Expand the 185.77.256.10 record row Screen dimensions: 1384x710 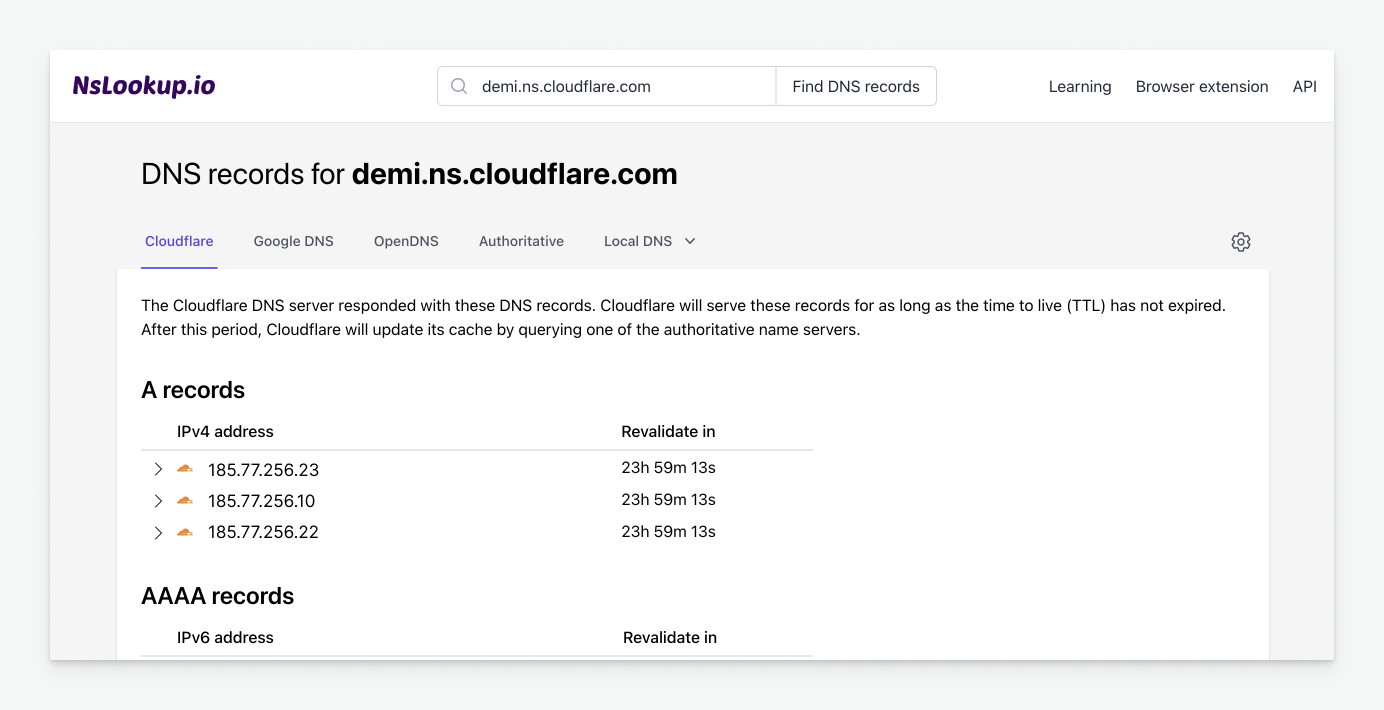coord(158,500)
